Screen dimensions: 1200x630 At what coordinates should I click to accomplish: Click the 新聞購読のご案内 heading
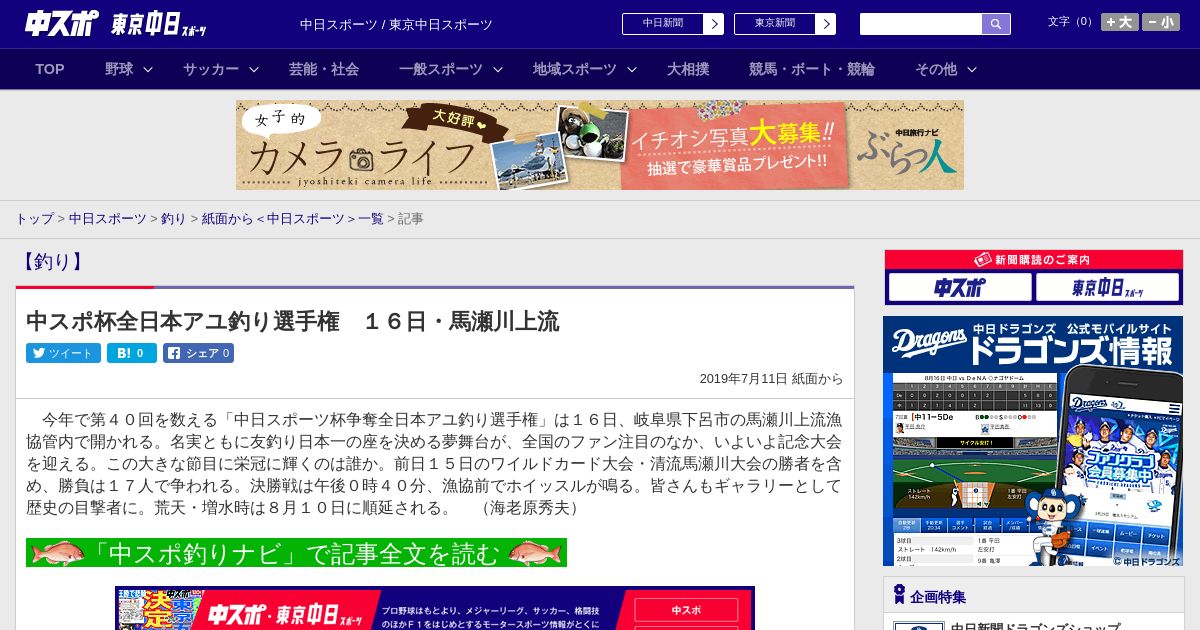click(x=1034, y=260)
